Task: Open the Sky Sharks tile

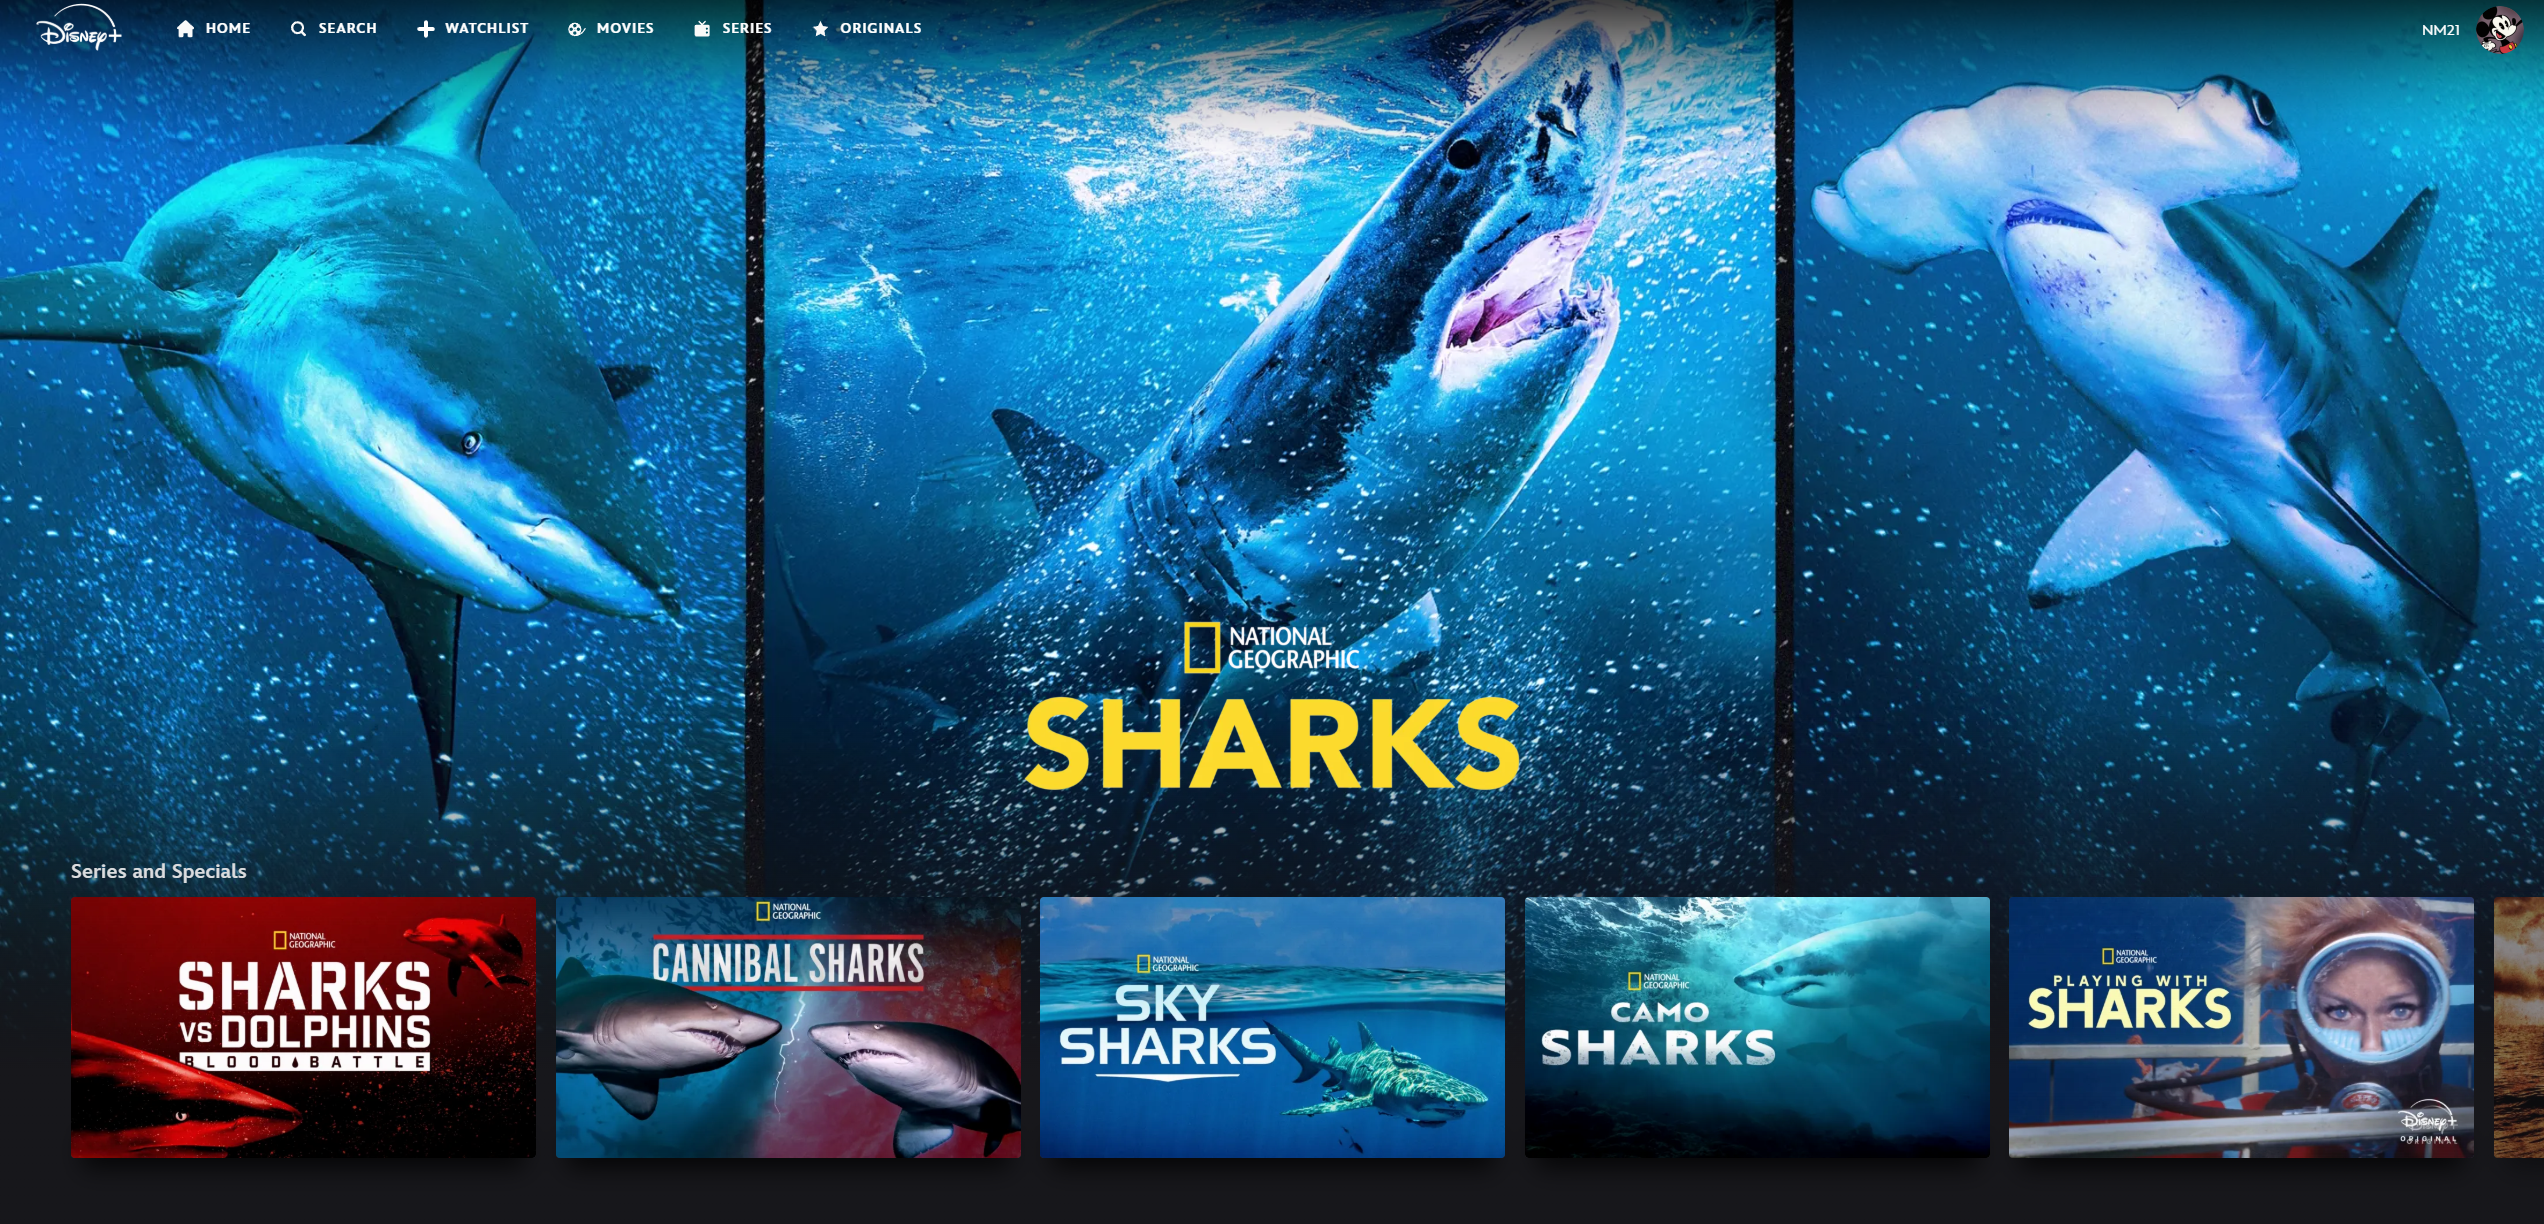Action: point(1272,1027)
